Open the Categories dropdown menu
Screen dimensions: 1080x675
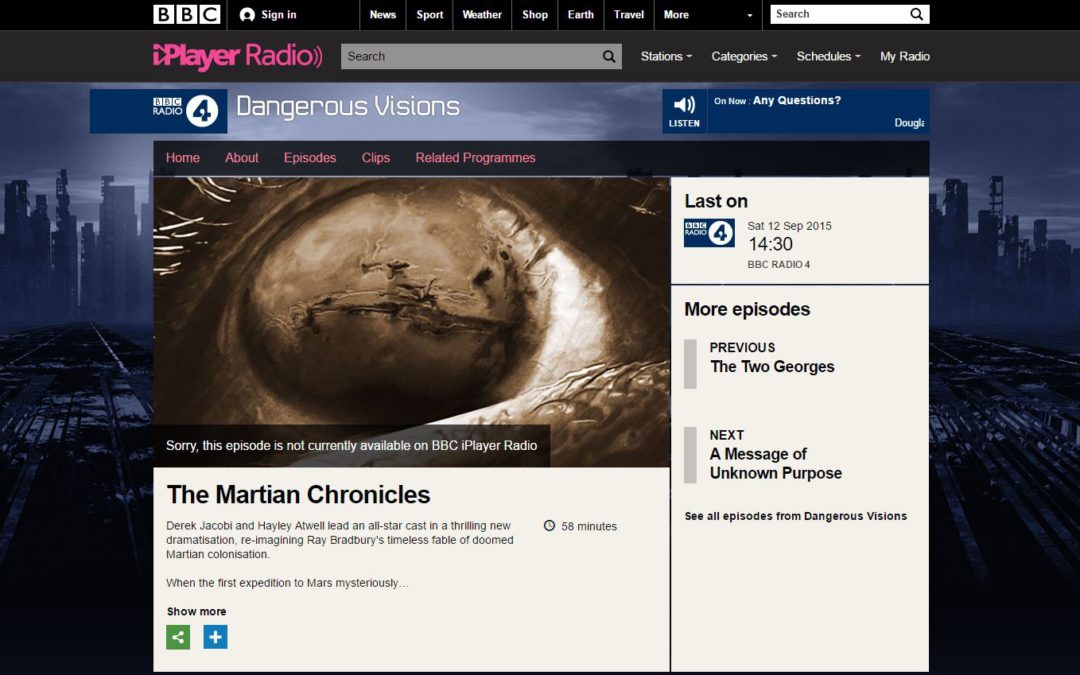(744, 56)
